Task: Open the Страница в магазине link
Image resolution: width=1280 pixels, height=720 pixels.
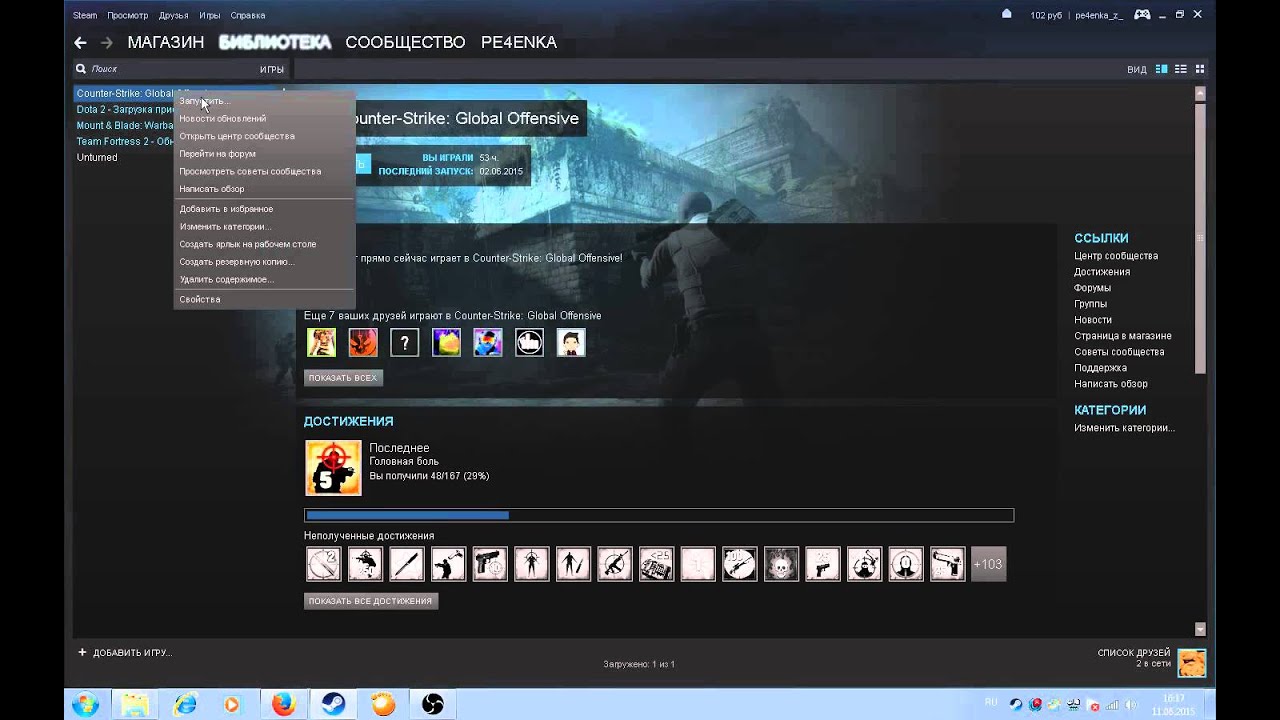Action: pos(1123,336)
